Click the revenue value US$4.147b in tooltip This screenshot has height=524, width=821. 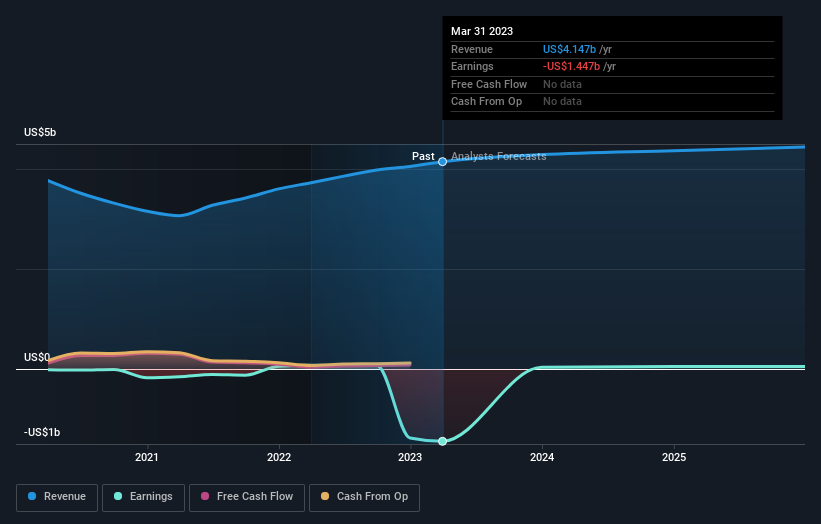pyautogui.click(x=569, y=49)
